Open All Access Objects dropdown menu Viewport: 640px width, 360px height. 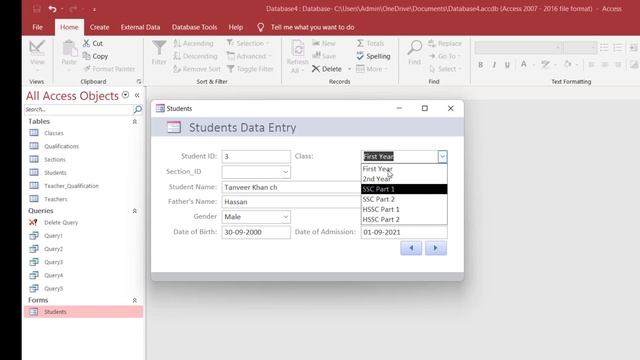(x=125, y=95)
